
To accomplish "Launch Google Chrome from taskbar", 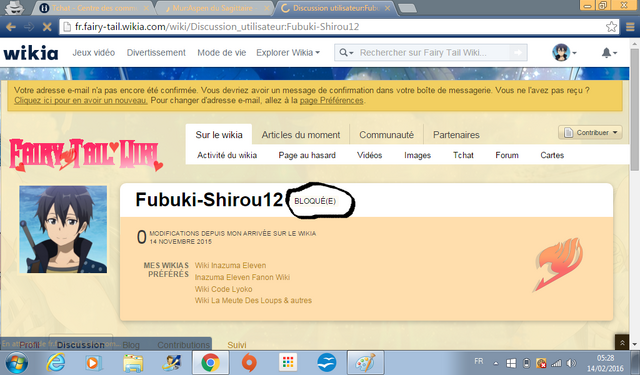I will (x=210, y=362).
